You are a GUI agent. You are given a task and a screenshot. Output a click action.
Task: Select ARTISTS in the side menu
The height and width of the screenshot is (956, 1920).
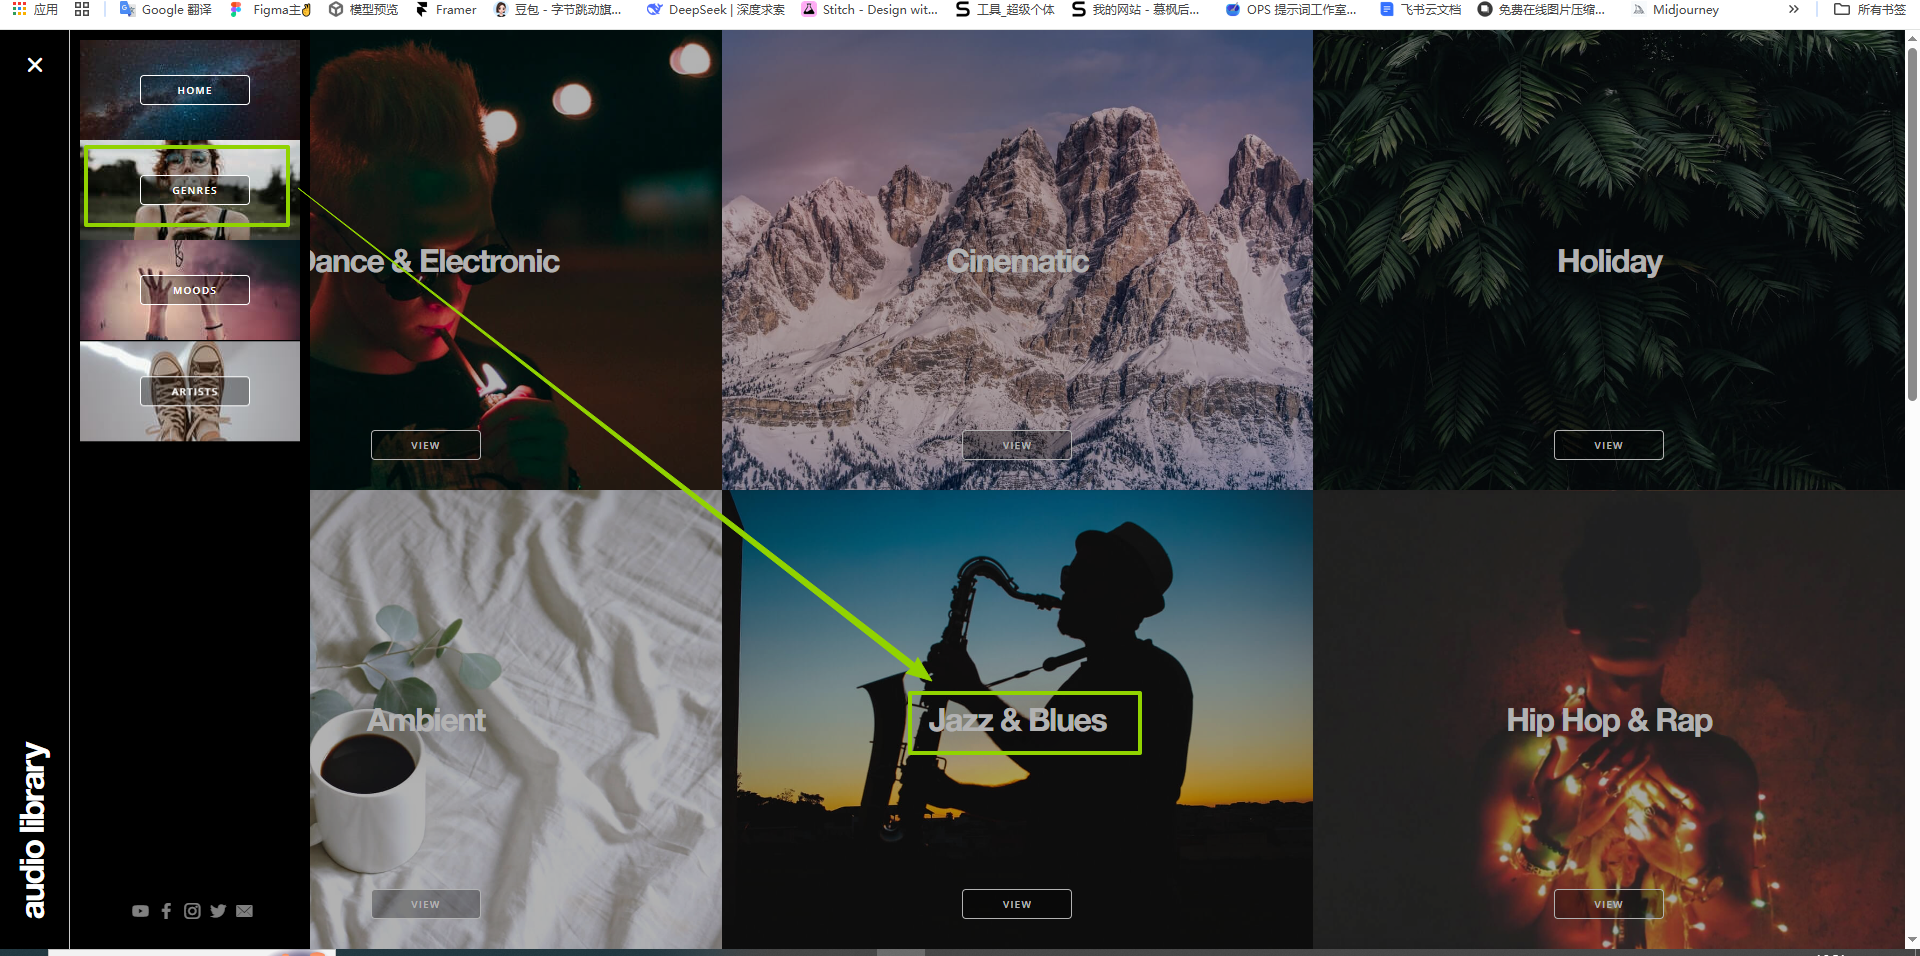(x=195, y=391)
